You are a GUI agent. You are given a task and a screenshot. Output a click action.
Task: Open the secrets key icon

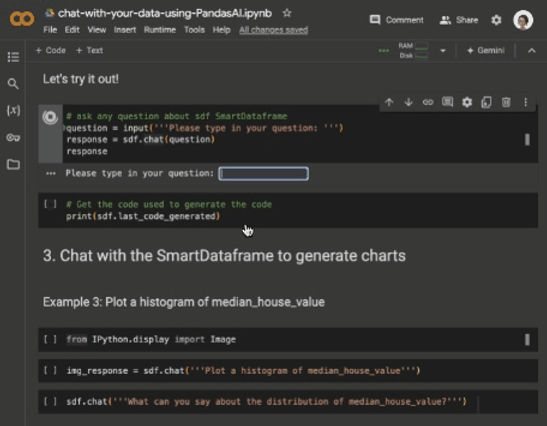click(x=13, y=137)
